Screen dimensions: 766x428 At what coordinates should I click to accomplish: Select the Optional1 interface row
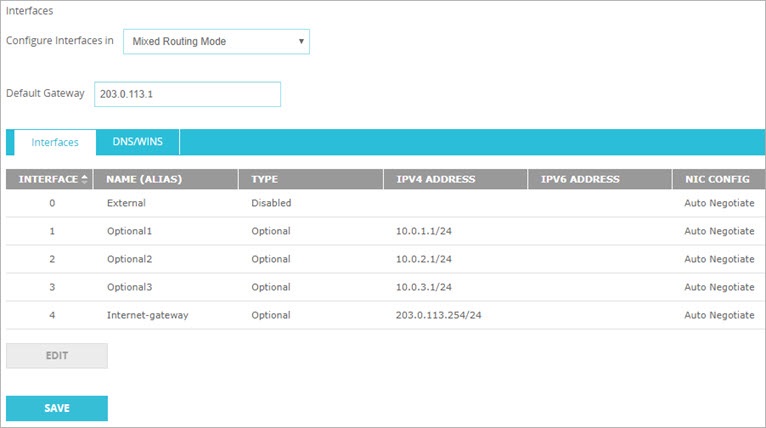tap(130, 231)
